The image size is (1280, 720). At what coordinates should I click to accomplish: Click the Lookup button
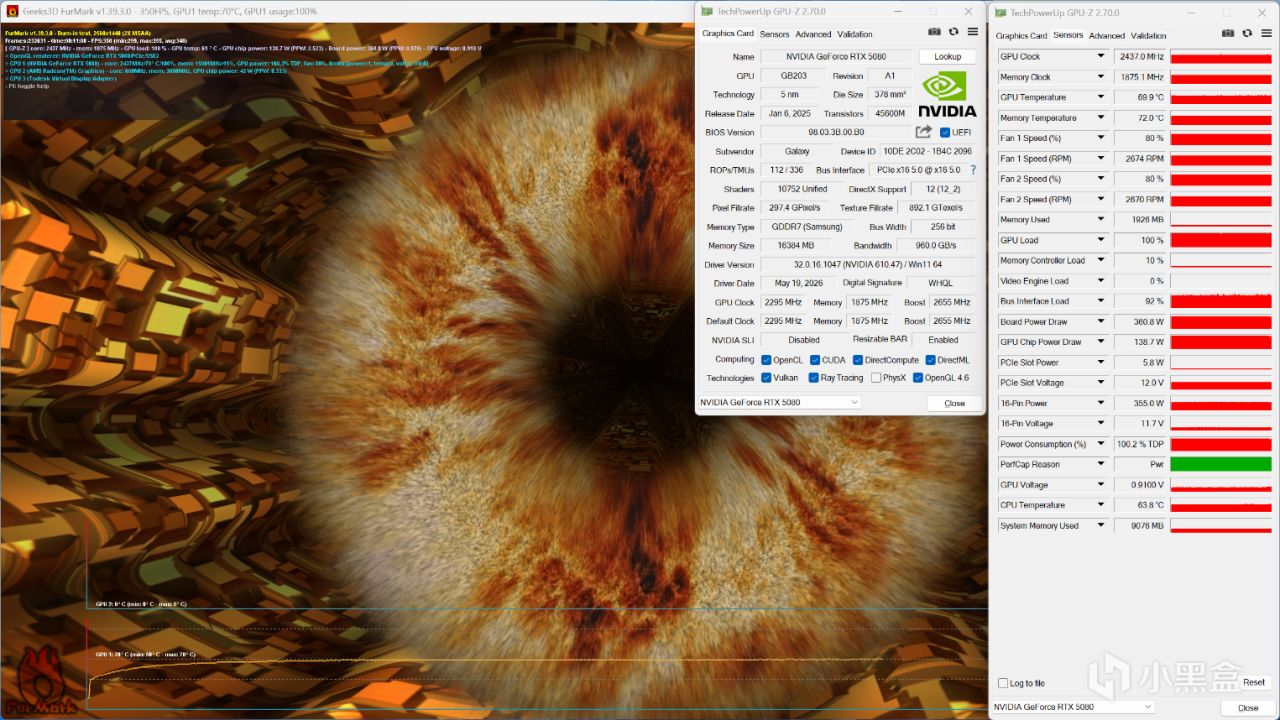(948, 57)
